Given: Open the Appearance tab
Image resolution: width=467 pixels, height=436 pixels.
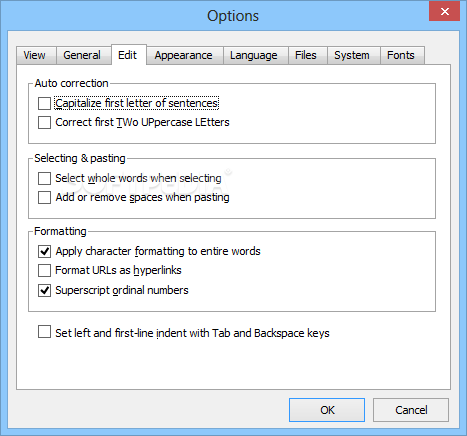Looking at the screenshot, I should tap(185, 55).
